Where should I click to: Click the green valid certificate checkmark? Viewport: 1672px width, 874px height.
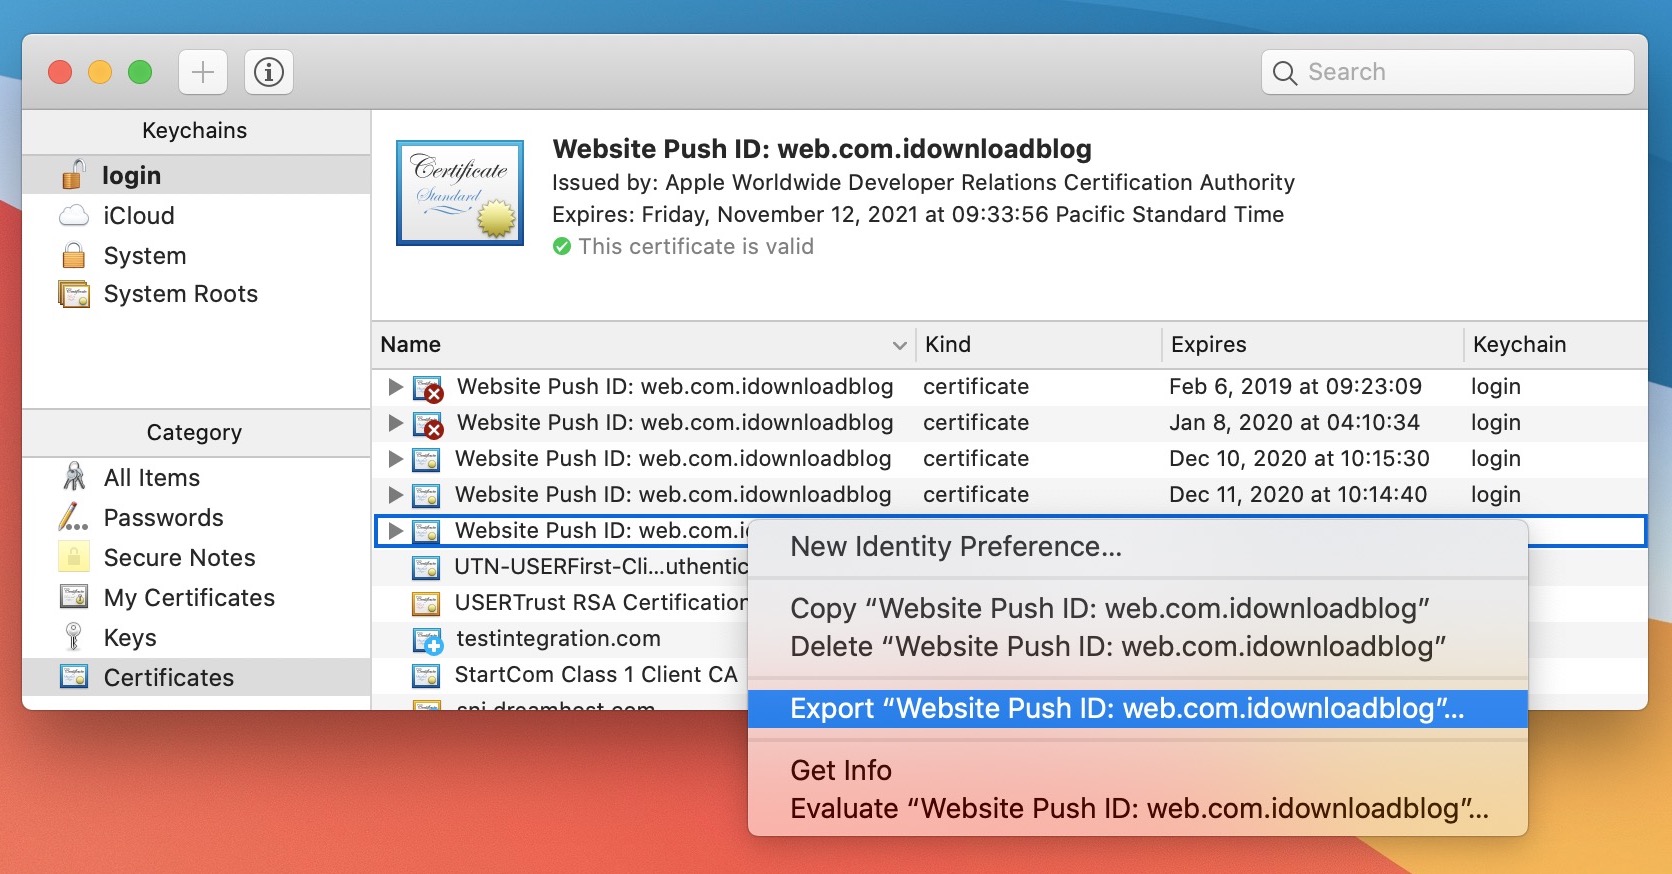point(562,246)
